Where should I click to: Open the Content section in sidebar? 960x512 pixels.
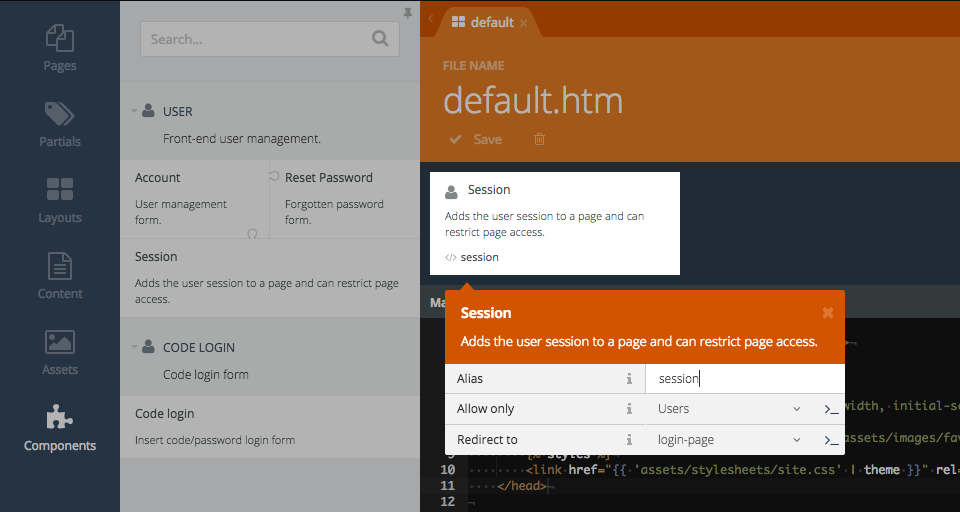[60, 276]
